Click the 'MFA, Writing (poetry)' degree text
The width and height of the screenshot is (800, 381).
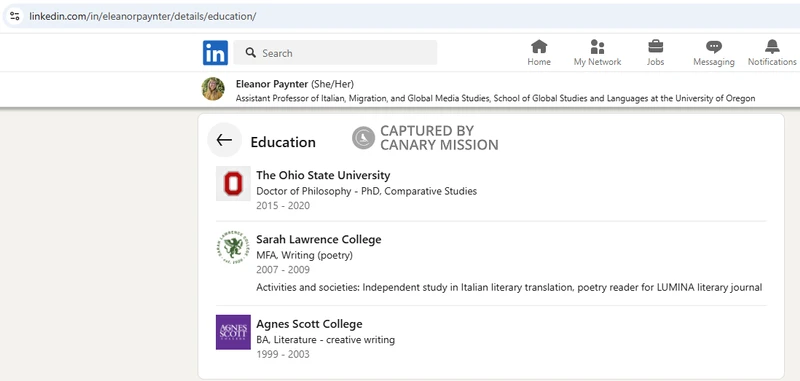pos(304,256)
